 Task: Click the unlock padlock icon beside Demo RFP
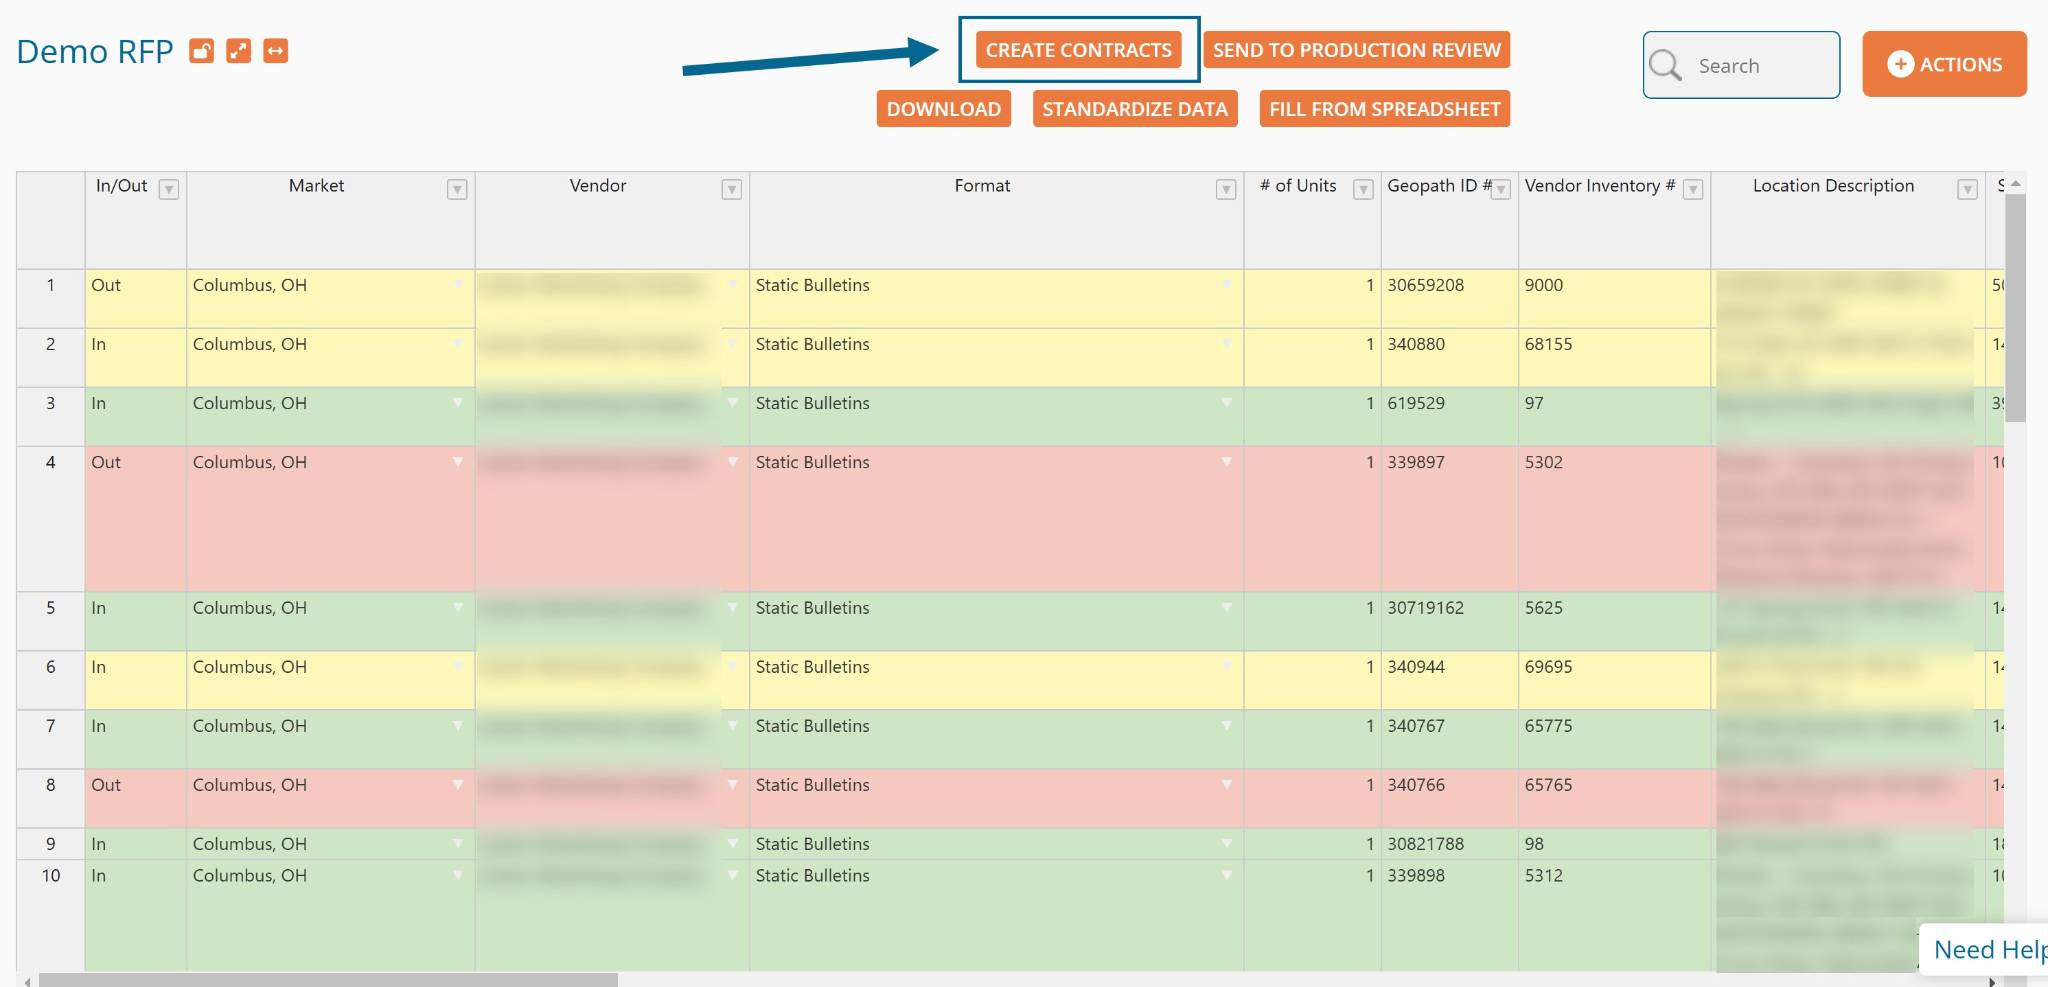pos(202,51)
